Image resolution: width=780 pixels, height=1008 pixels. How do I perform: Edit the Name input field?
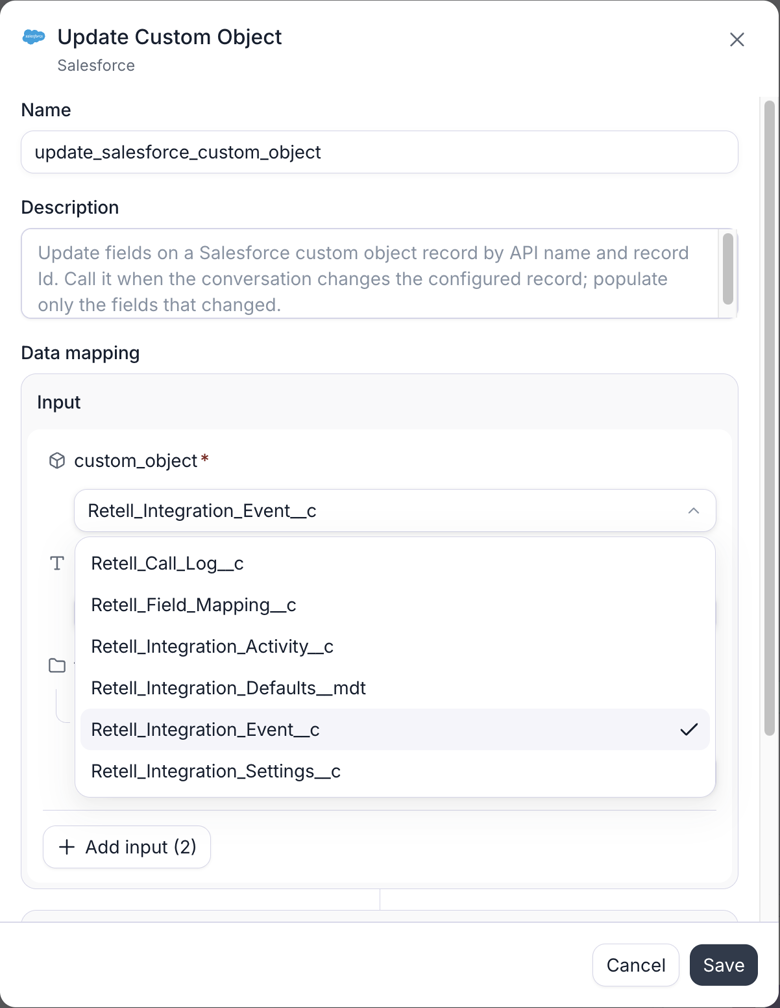(379, 152)
